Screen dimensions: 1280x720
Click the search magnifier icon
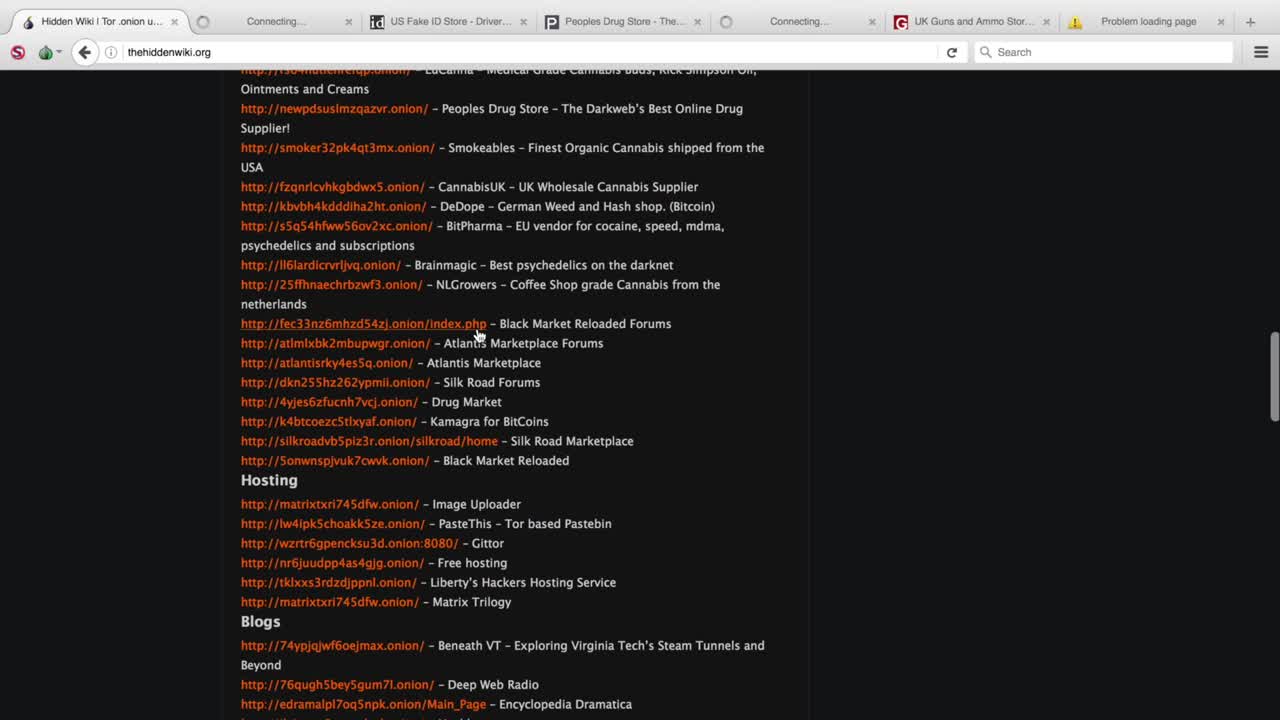(986, 52)
